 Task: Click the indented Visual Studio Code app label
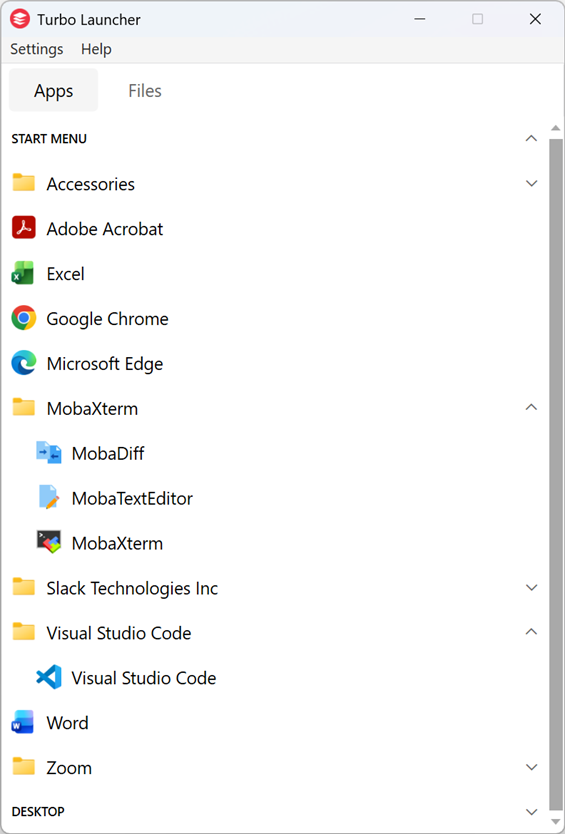click(x=144, y=678)
